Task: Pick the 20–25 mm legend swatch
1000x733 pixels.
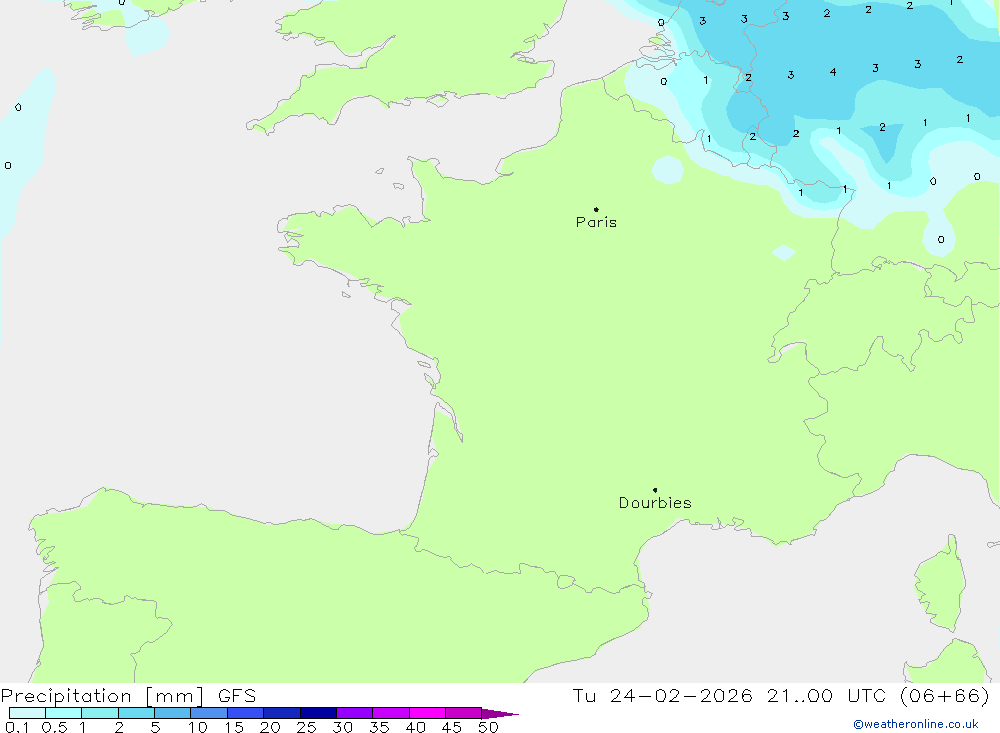Action: [x=281, y=713]
